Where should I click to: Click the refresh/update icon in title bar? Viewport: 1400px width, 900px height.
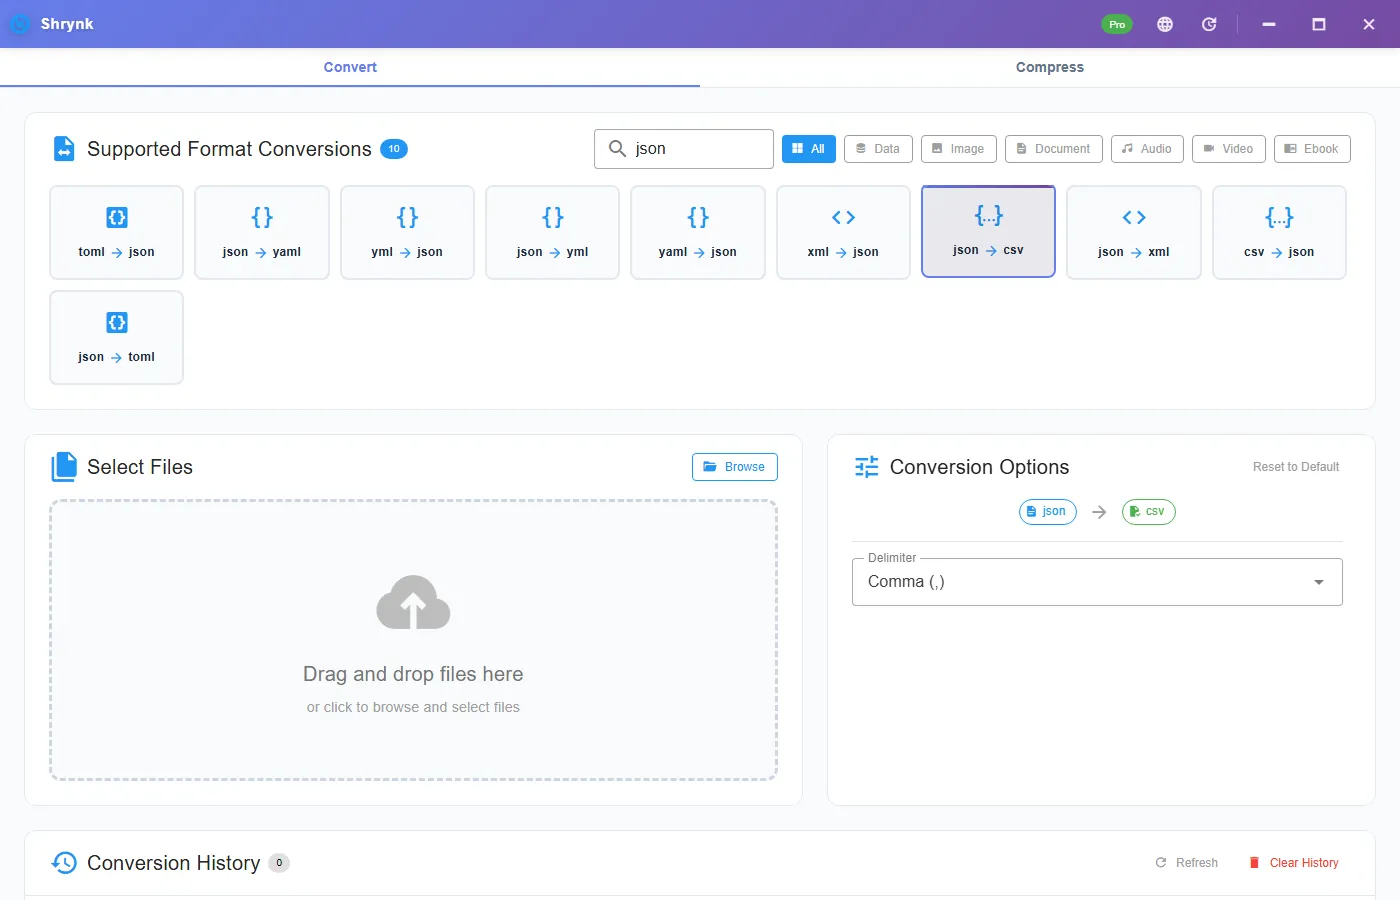click(1209, 24)
